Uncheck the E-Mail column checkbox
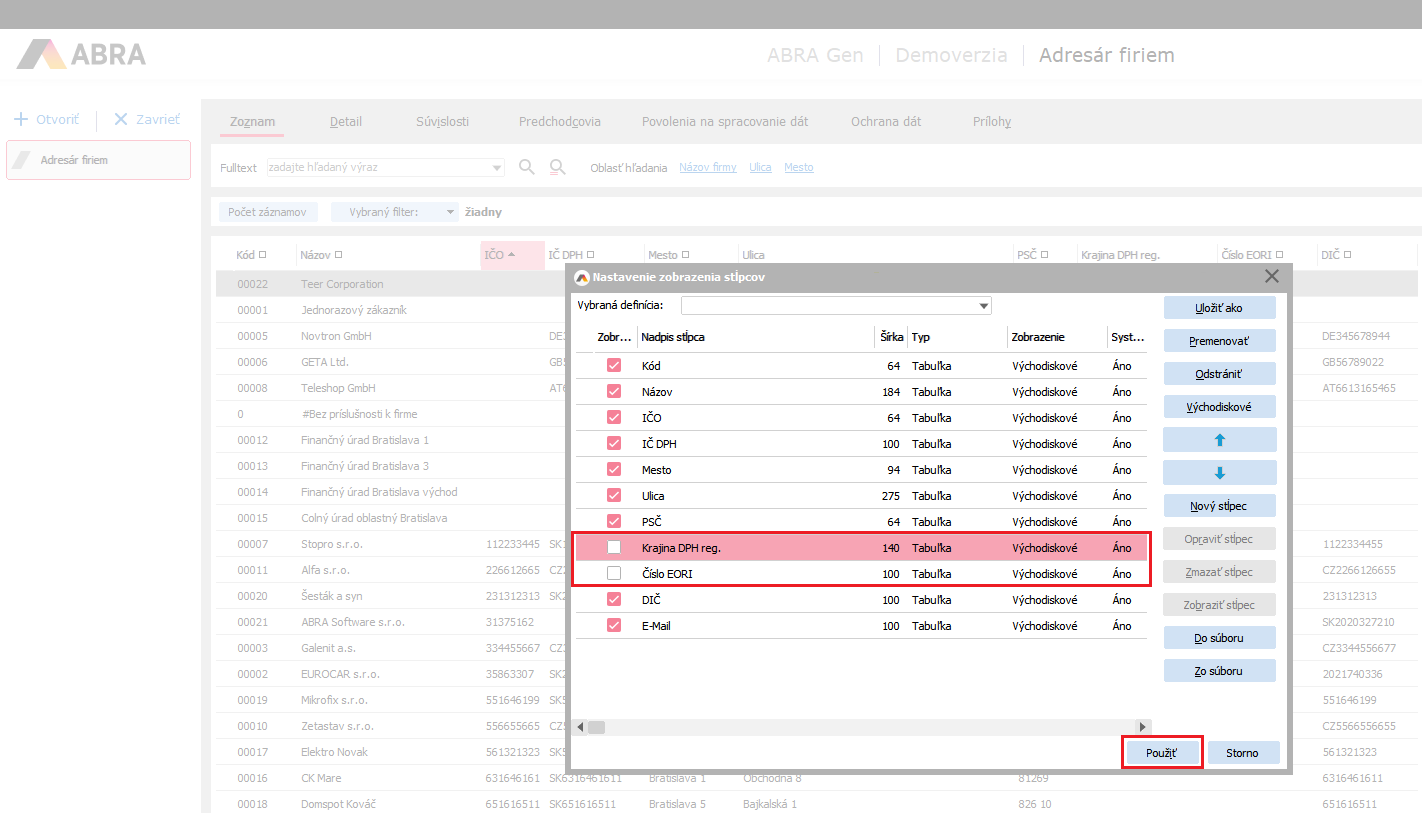This screenshot has height=813, width=1422. click(614, 626)
